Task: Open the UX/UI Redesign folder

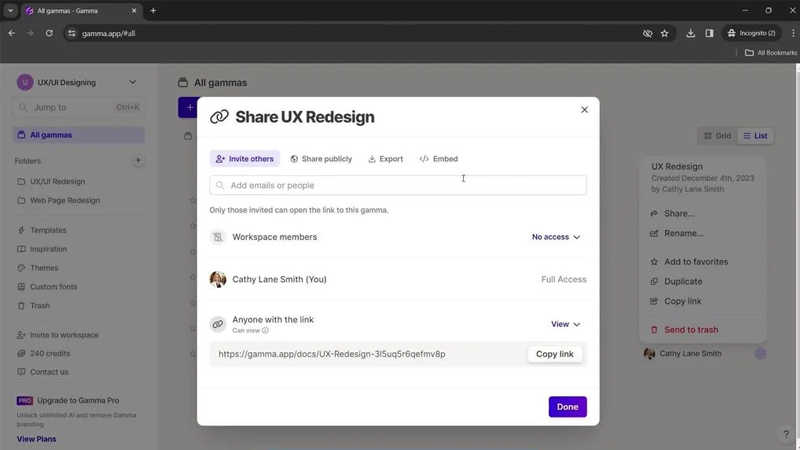Action: click(x=57, y=181)
